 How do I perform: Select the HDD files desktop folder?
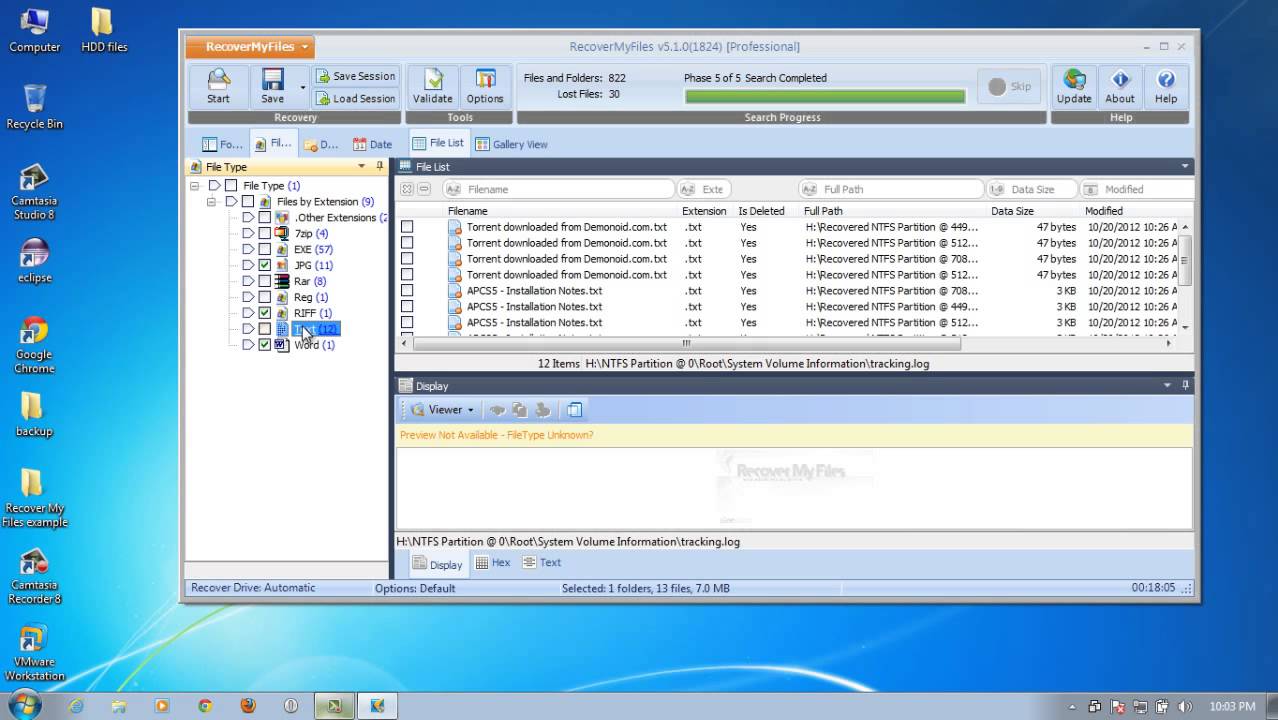click(x=104, y=29)
